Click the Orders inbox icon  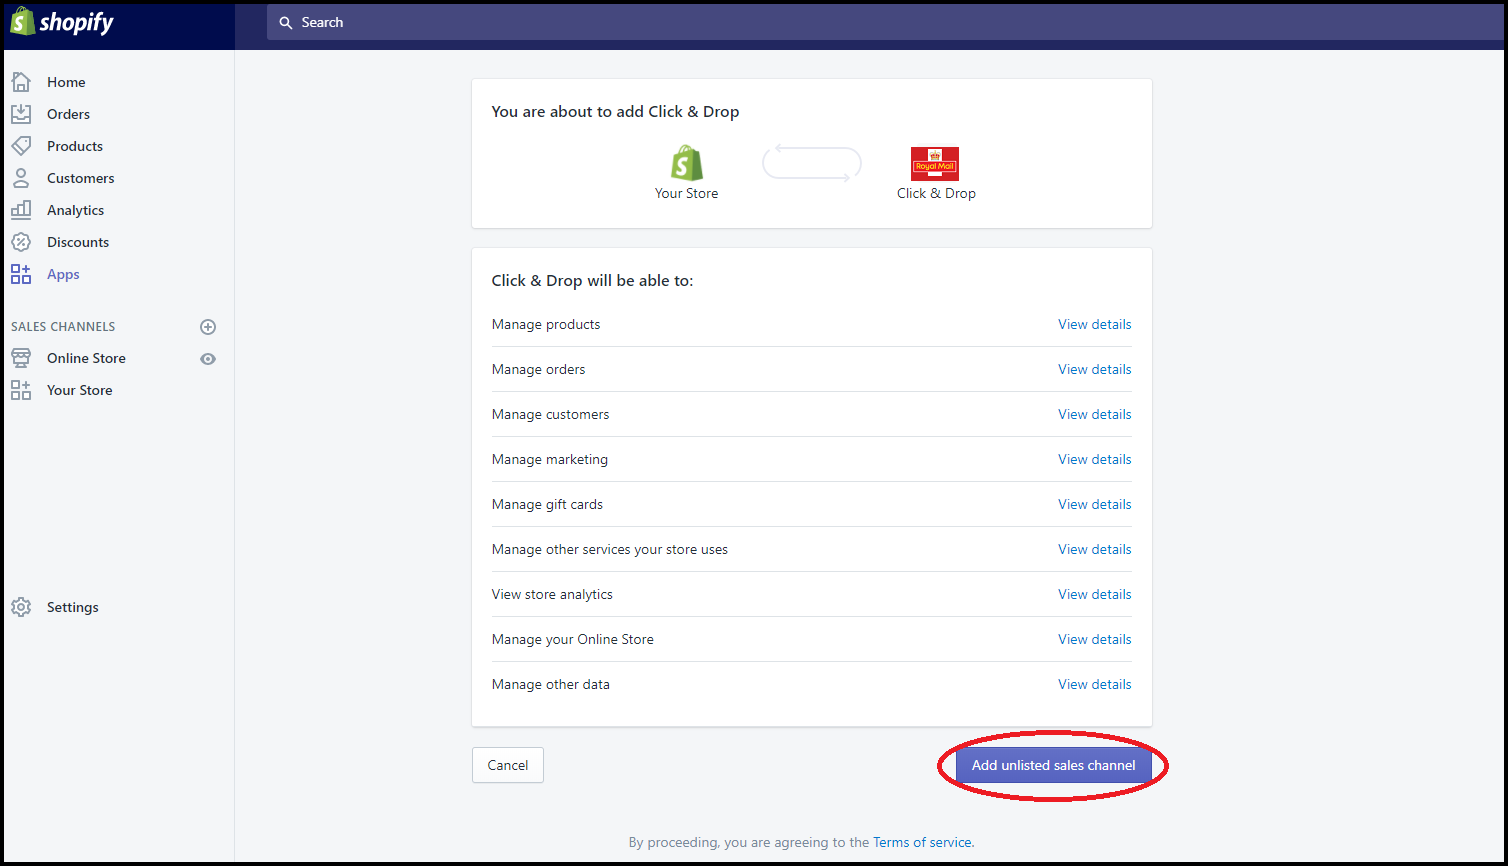(21, 114)
